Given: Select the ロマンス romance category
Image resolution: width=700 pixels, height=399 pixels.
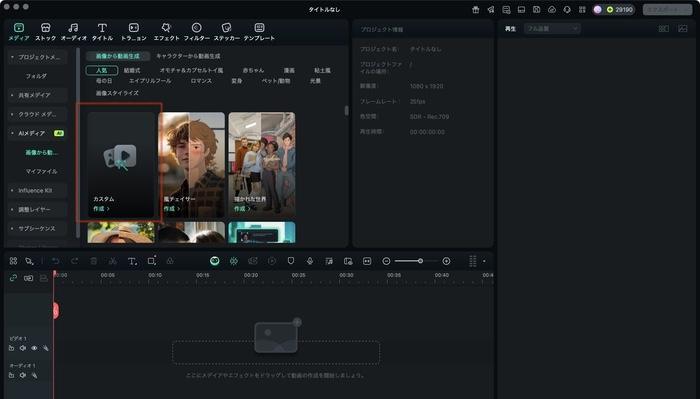Looking at the screenshot, I should pos(201,81).
